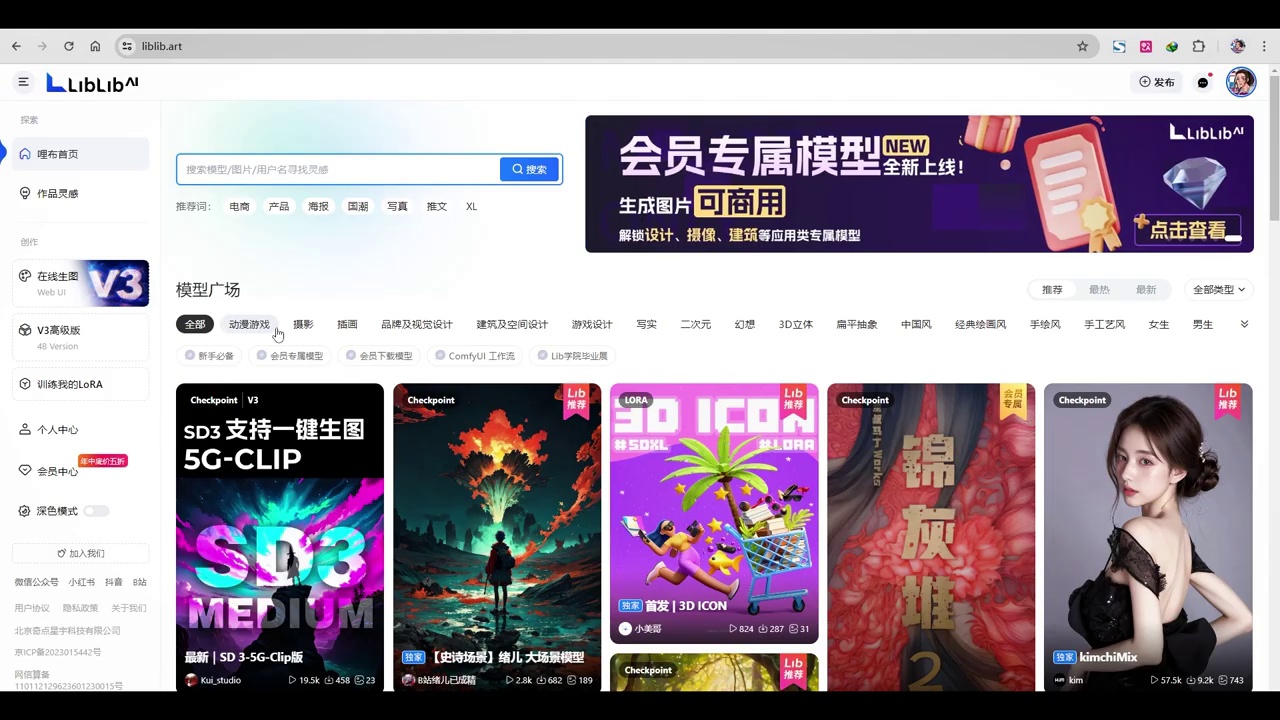This screenshot has width=1280, height=720.
Task: Open the 3D ICON LoRA model card
Action: [714, 514]
